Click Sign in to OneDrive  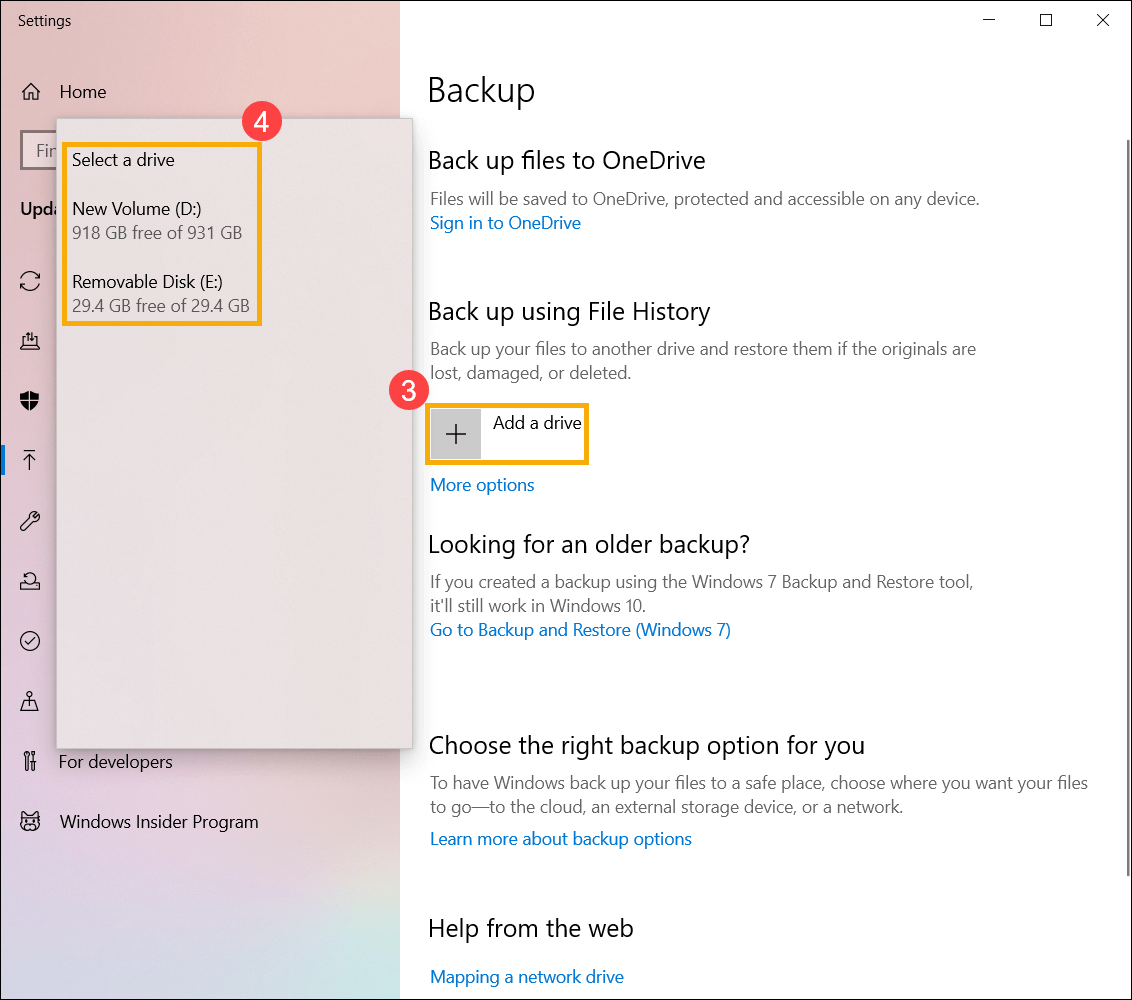tap(505, 222)
